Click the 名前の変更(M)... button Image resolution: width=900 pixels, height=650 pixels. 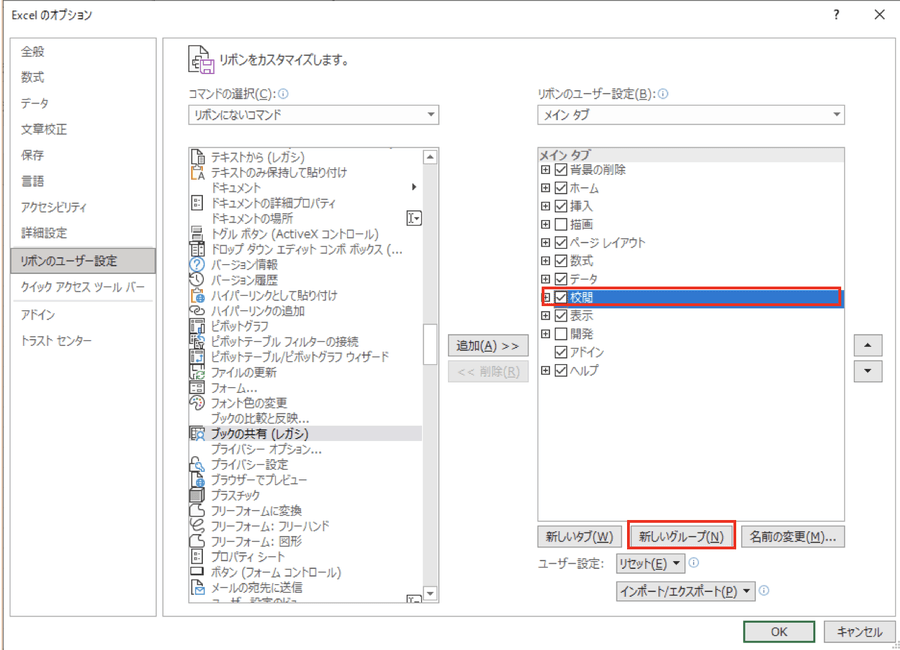793,537
